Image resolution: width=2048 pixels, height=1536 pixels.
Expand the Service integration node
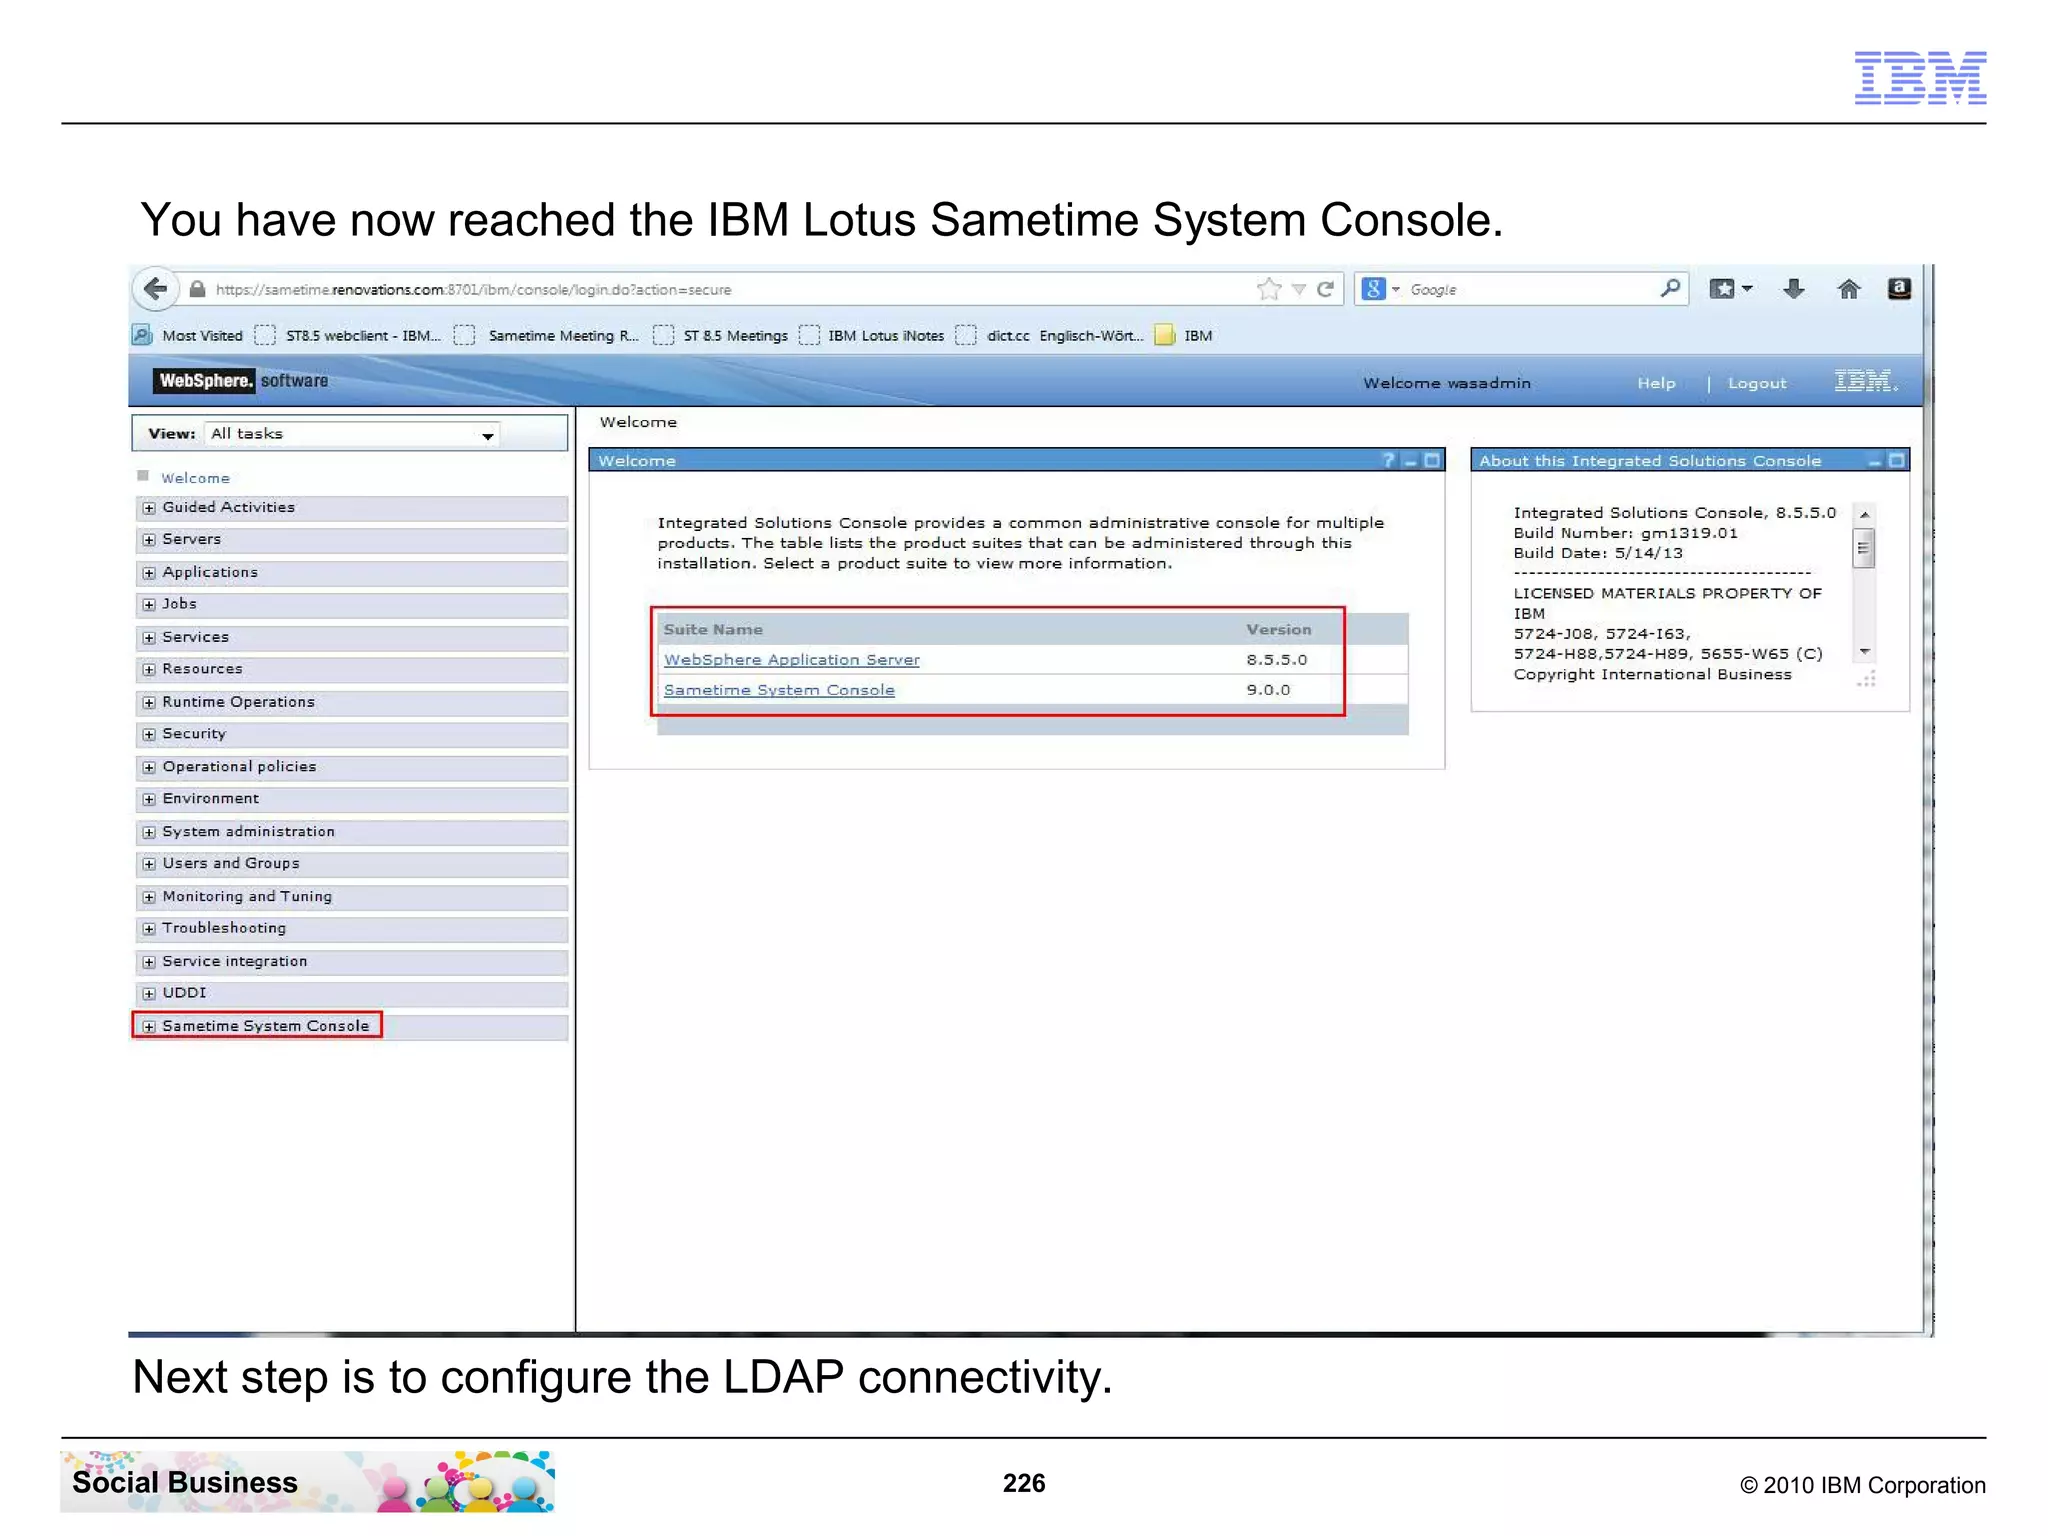pyautogui.click(x=149, y=962)
